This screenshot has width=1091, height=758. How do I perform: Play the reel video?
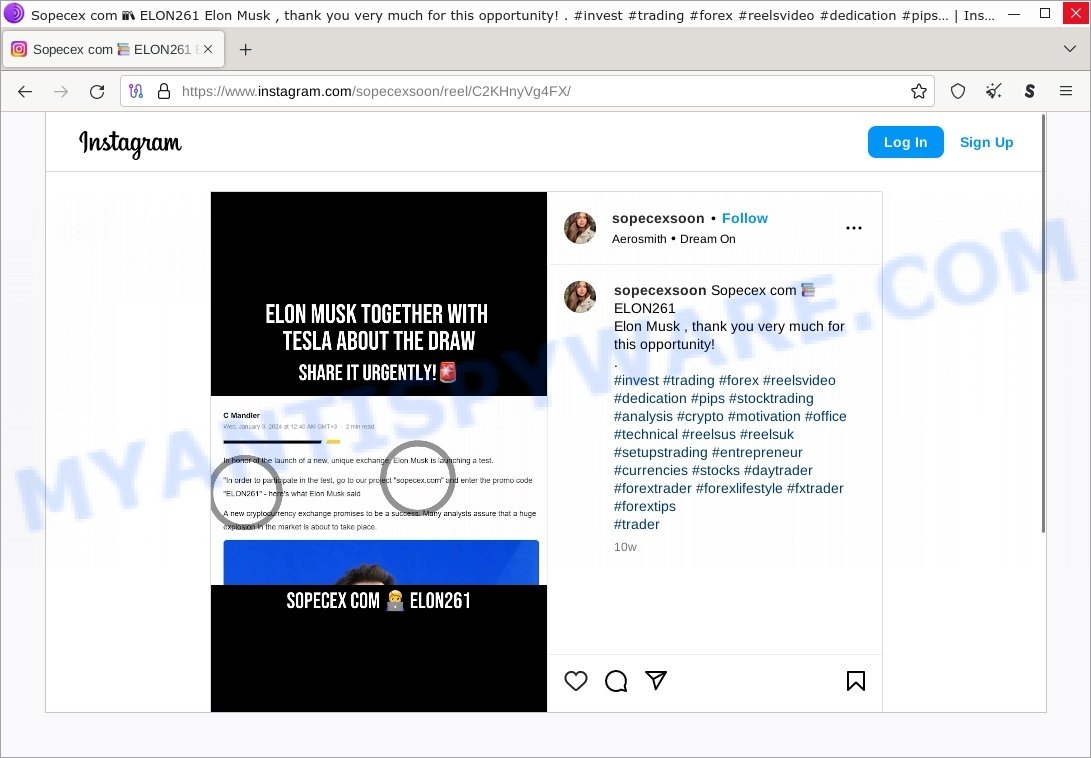click(379, 452)
